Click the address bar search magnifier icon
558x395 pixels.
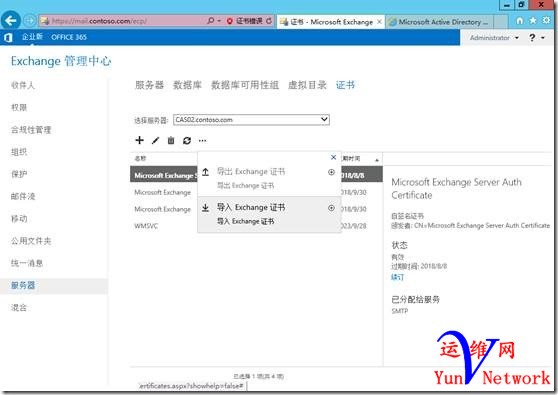(210, 21)
